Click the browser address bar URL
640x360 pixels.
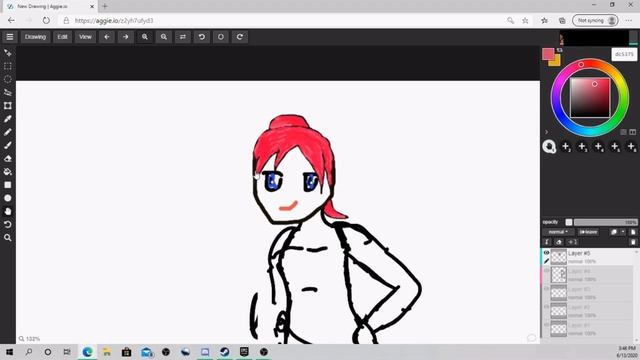114,20
